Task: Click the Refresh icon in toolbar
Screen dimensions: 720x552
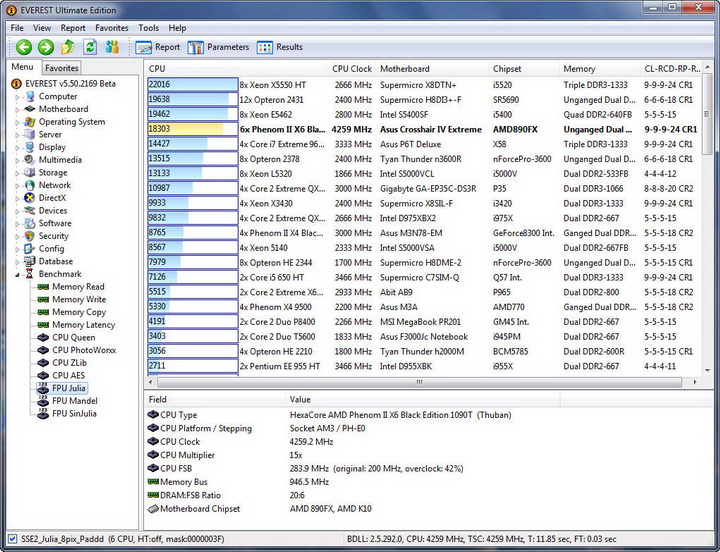Action: [90, 47]
